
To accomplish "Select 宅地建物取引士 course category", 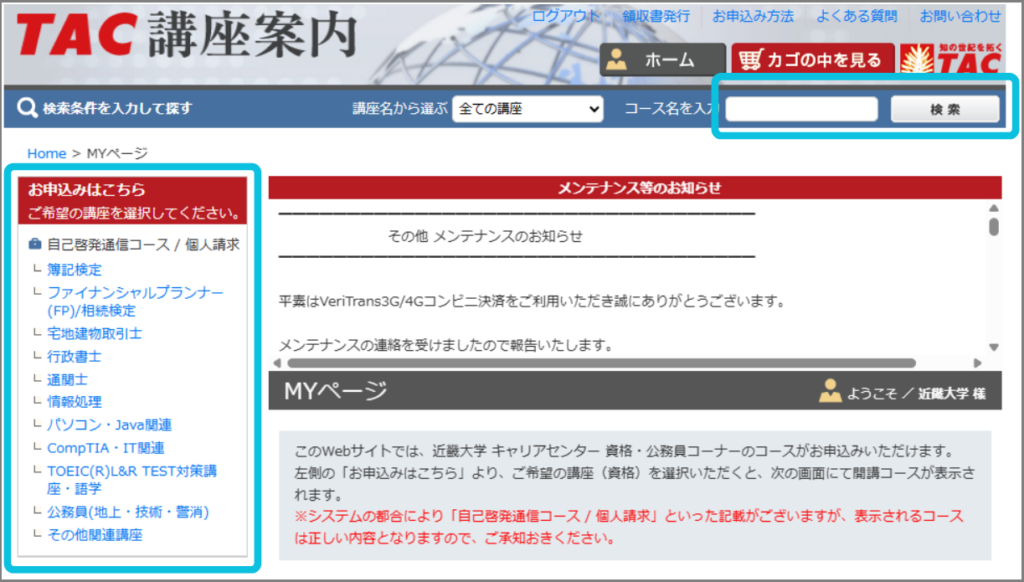I will pos(94,333).
